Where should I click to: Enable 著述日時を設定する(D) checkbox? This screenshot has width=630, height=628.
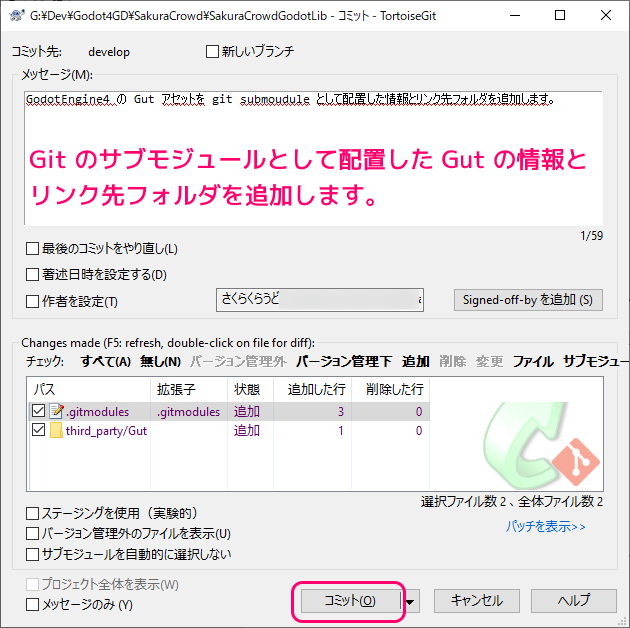click(32, 275)
